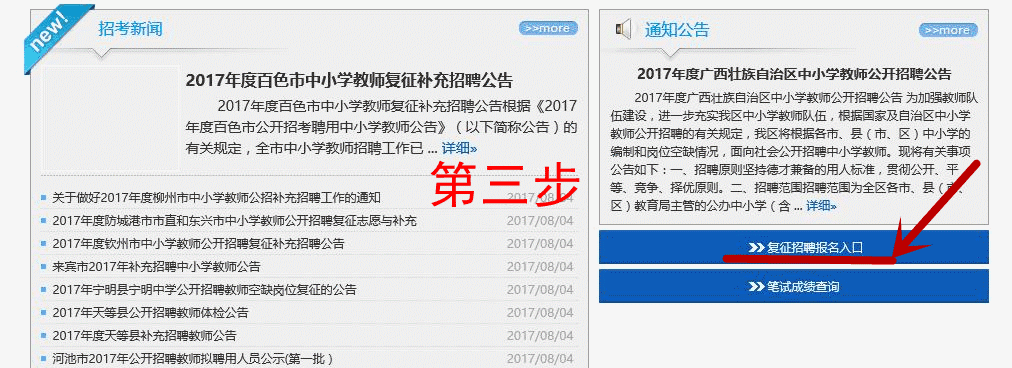Viewport: 1012px width, 368px height.
Task: Click blue bullet beside 来宾市 notice
Action: pos(44,267)
